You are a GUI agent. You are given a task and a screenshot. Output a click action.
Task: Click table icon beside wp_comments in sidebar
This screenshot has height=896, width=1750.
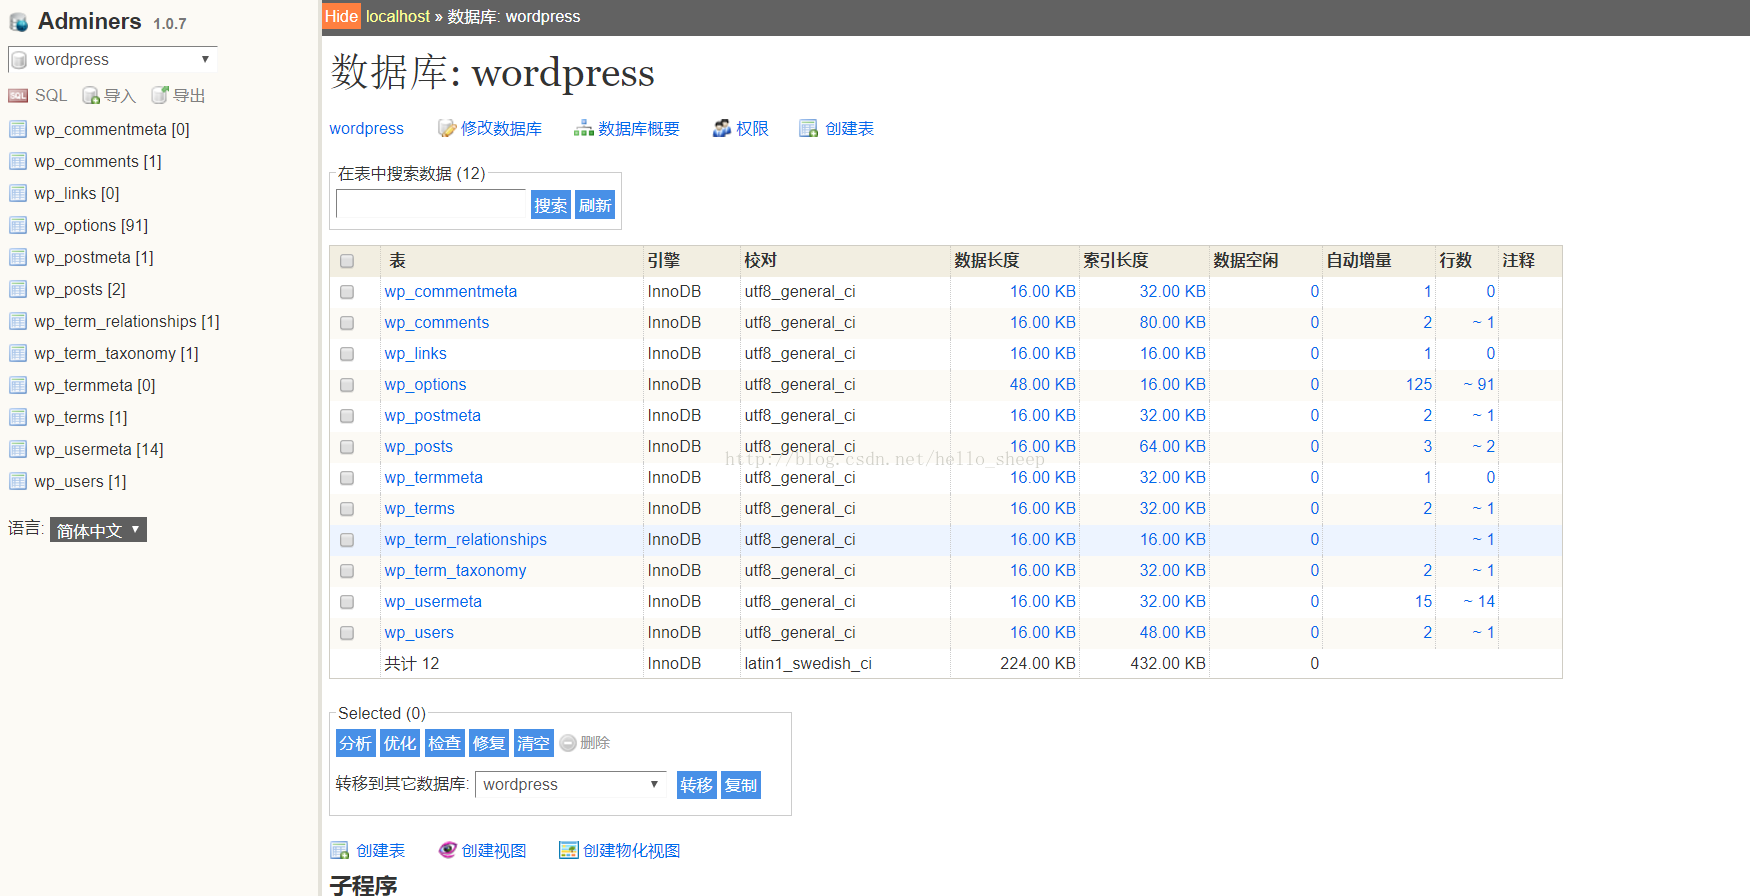tap(18, 161)
